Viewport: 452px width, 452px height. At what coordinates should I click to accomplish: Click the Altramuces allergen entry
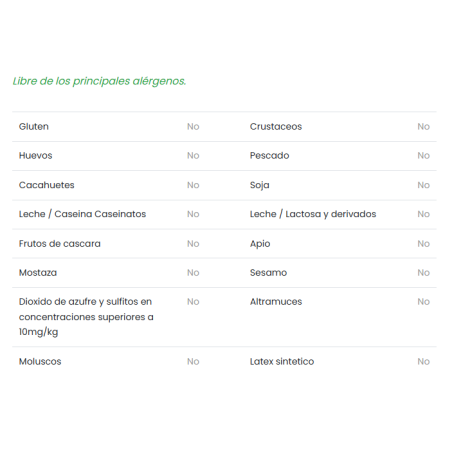276,302
